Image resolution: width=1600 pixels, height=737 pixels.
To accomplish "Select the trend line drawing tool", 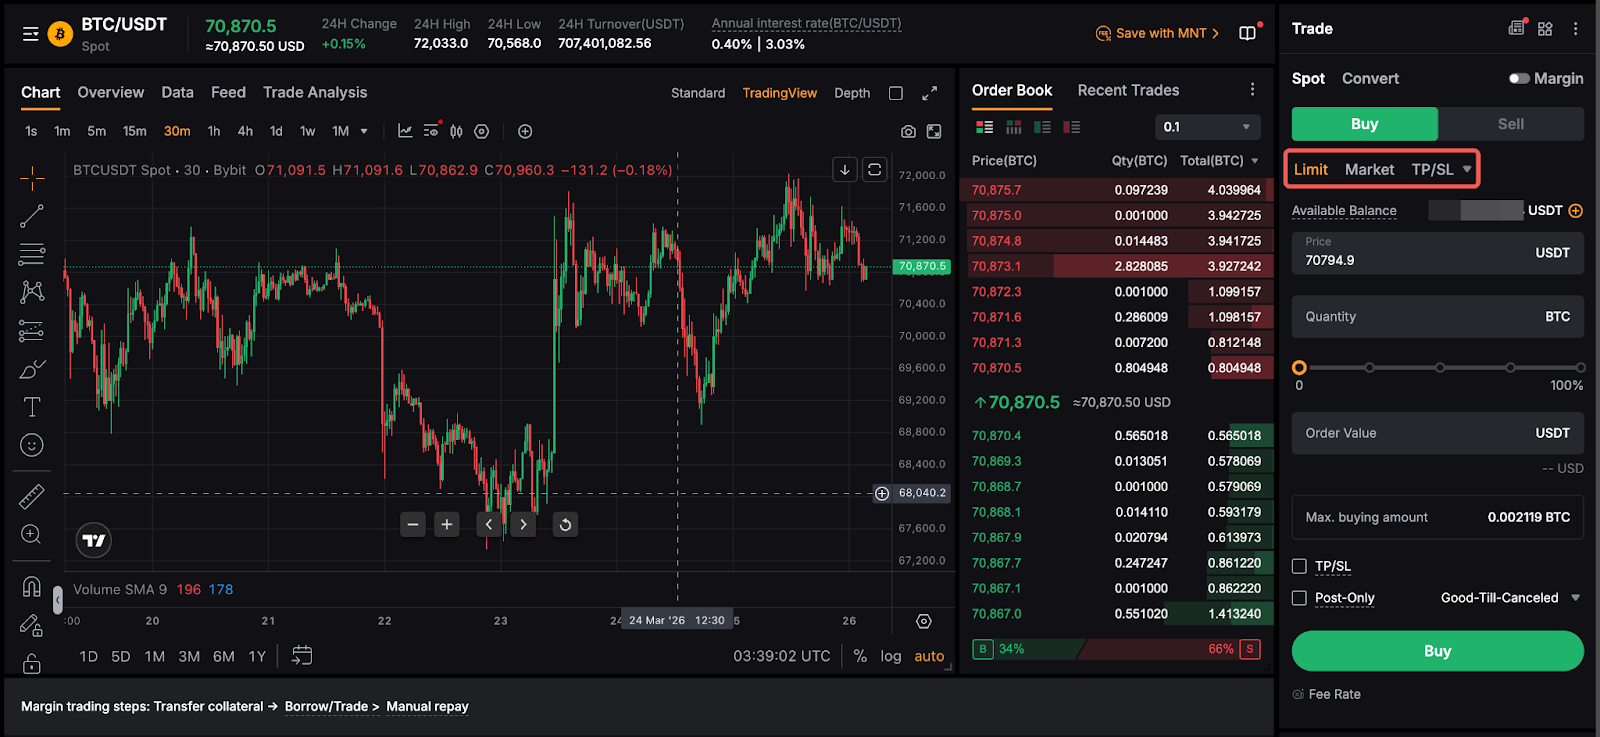I will click(32, 216).
